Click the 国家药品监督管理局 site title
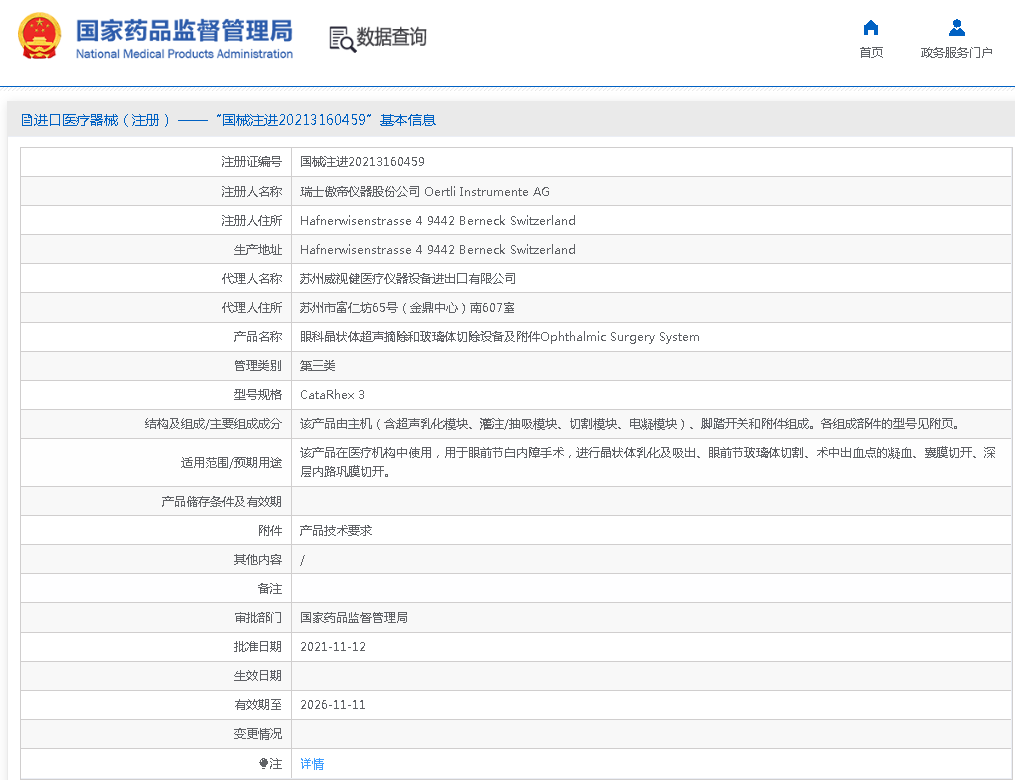The height and width of the screenshot is (780, 1015). (x=184, y=29)
